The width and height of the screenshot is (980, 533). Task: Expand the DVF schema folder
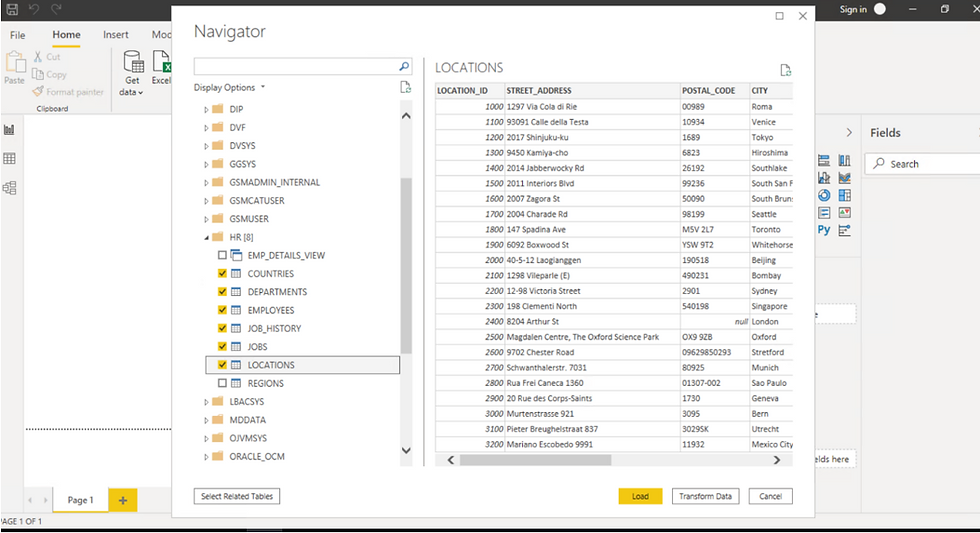(x=206, y=127)
